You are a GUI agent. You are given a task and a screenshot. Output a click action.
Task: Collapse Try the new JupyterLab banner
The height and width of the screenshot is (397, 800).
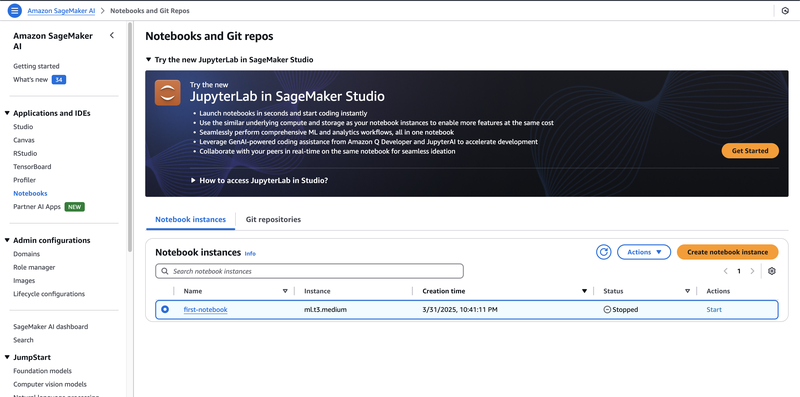tap(148, 60)
